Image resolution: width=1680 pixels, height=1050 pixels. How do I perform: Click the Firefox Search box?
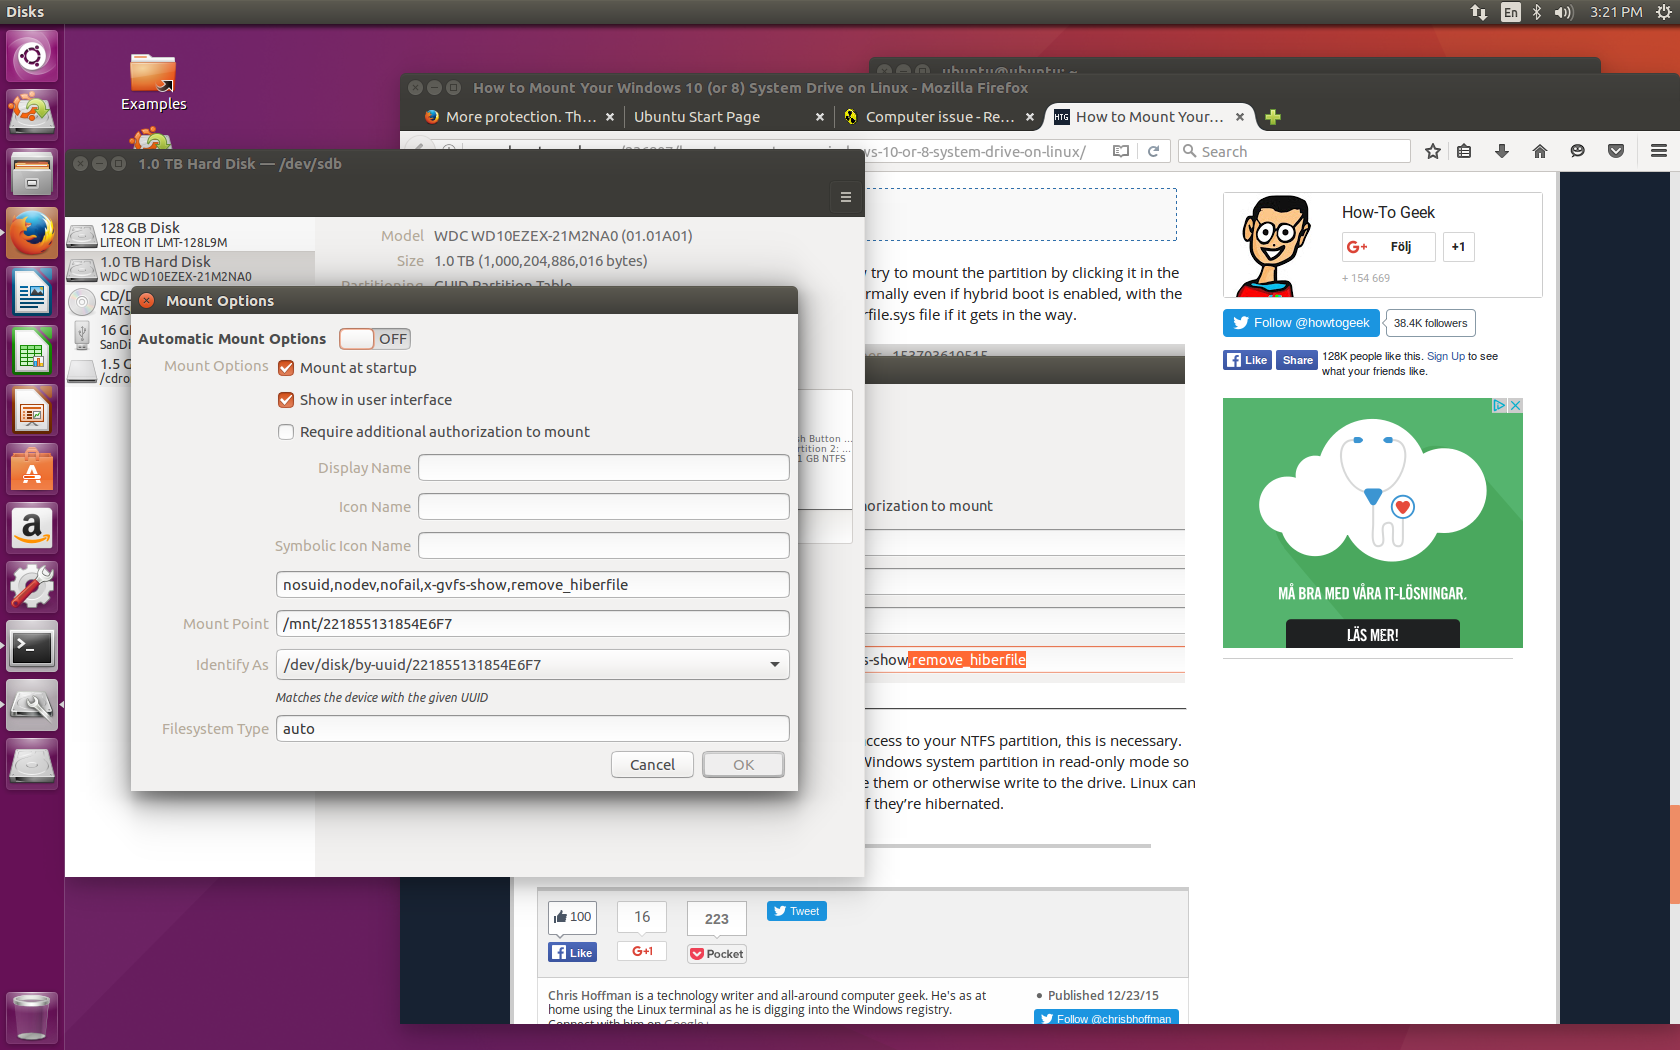point(1294,151)
